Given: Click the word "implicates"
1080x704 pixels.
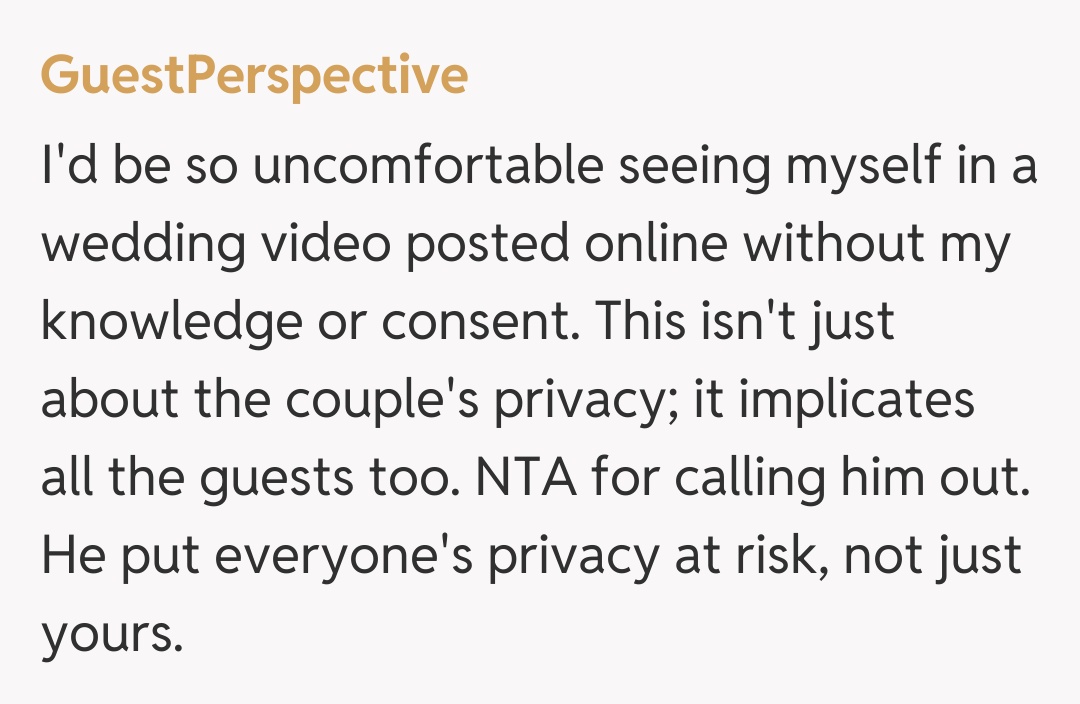Looking at the screenshot, I should click(856, 401).
